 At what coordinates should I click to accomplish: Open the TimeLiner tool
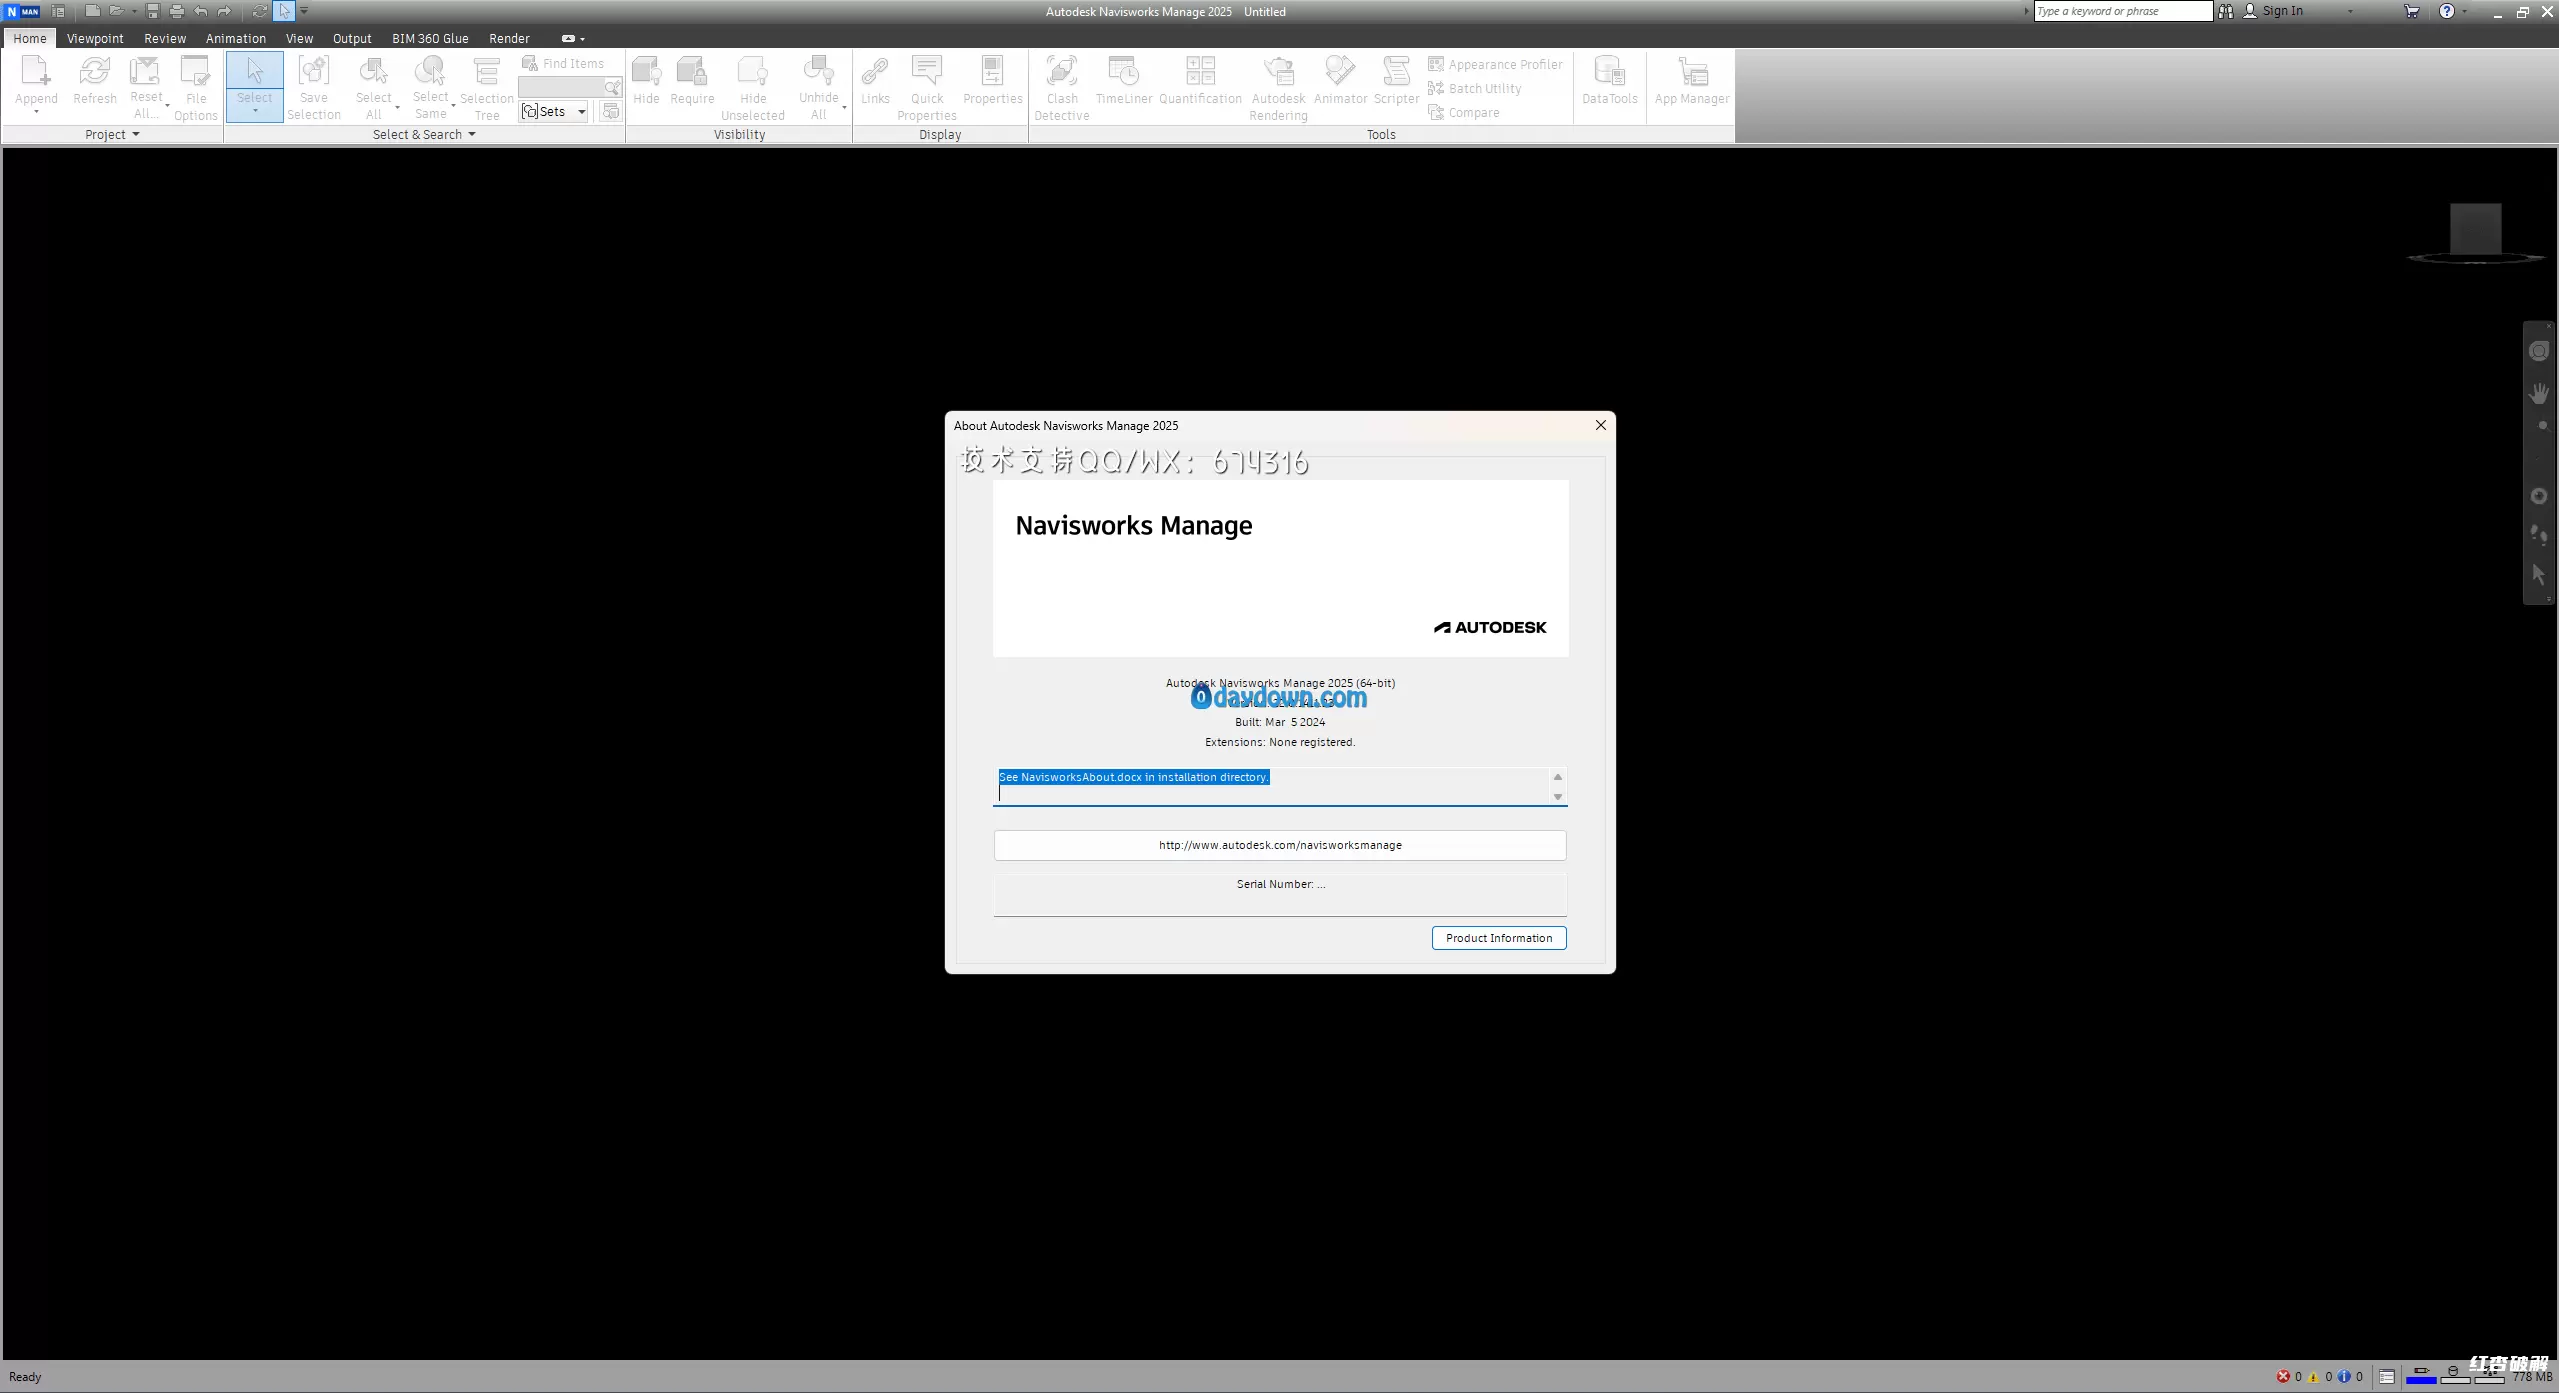1124,80
